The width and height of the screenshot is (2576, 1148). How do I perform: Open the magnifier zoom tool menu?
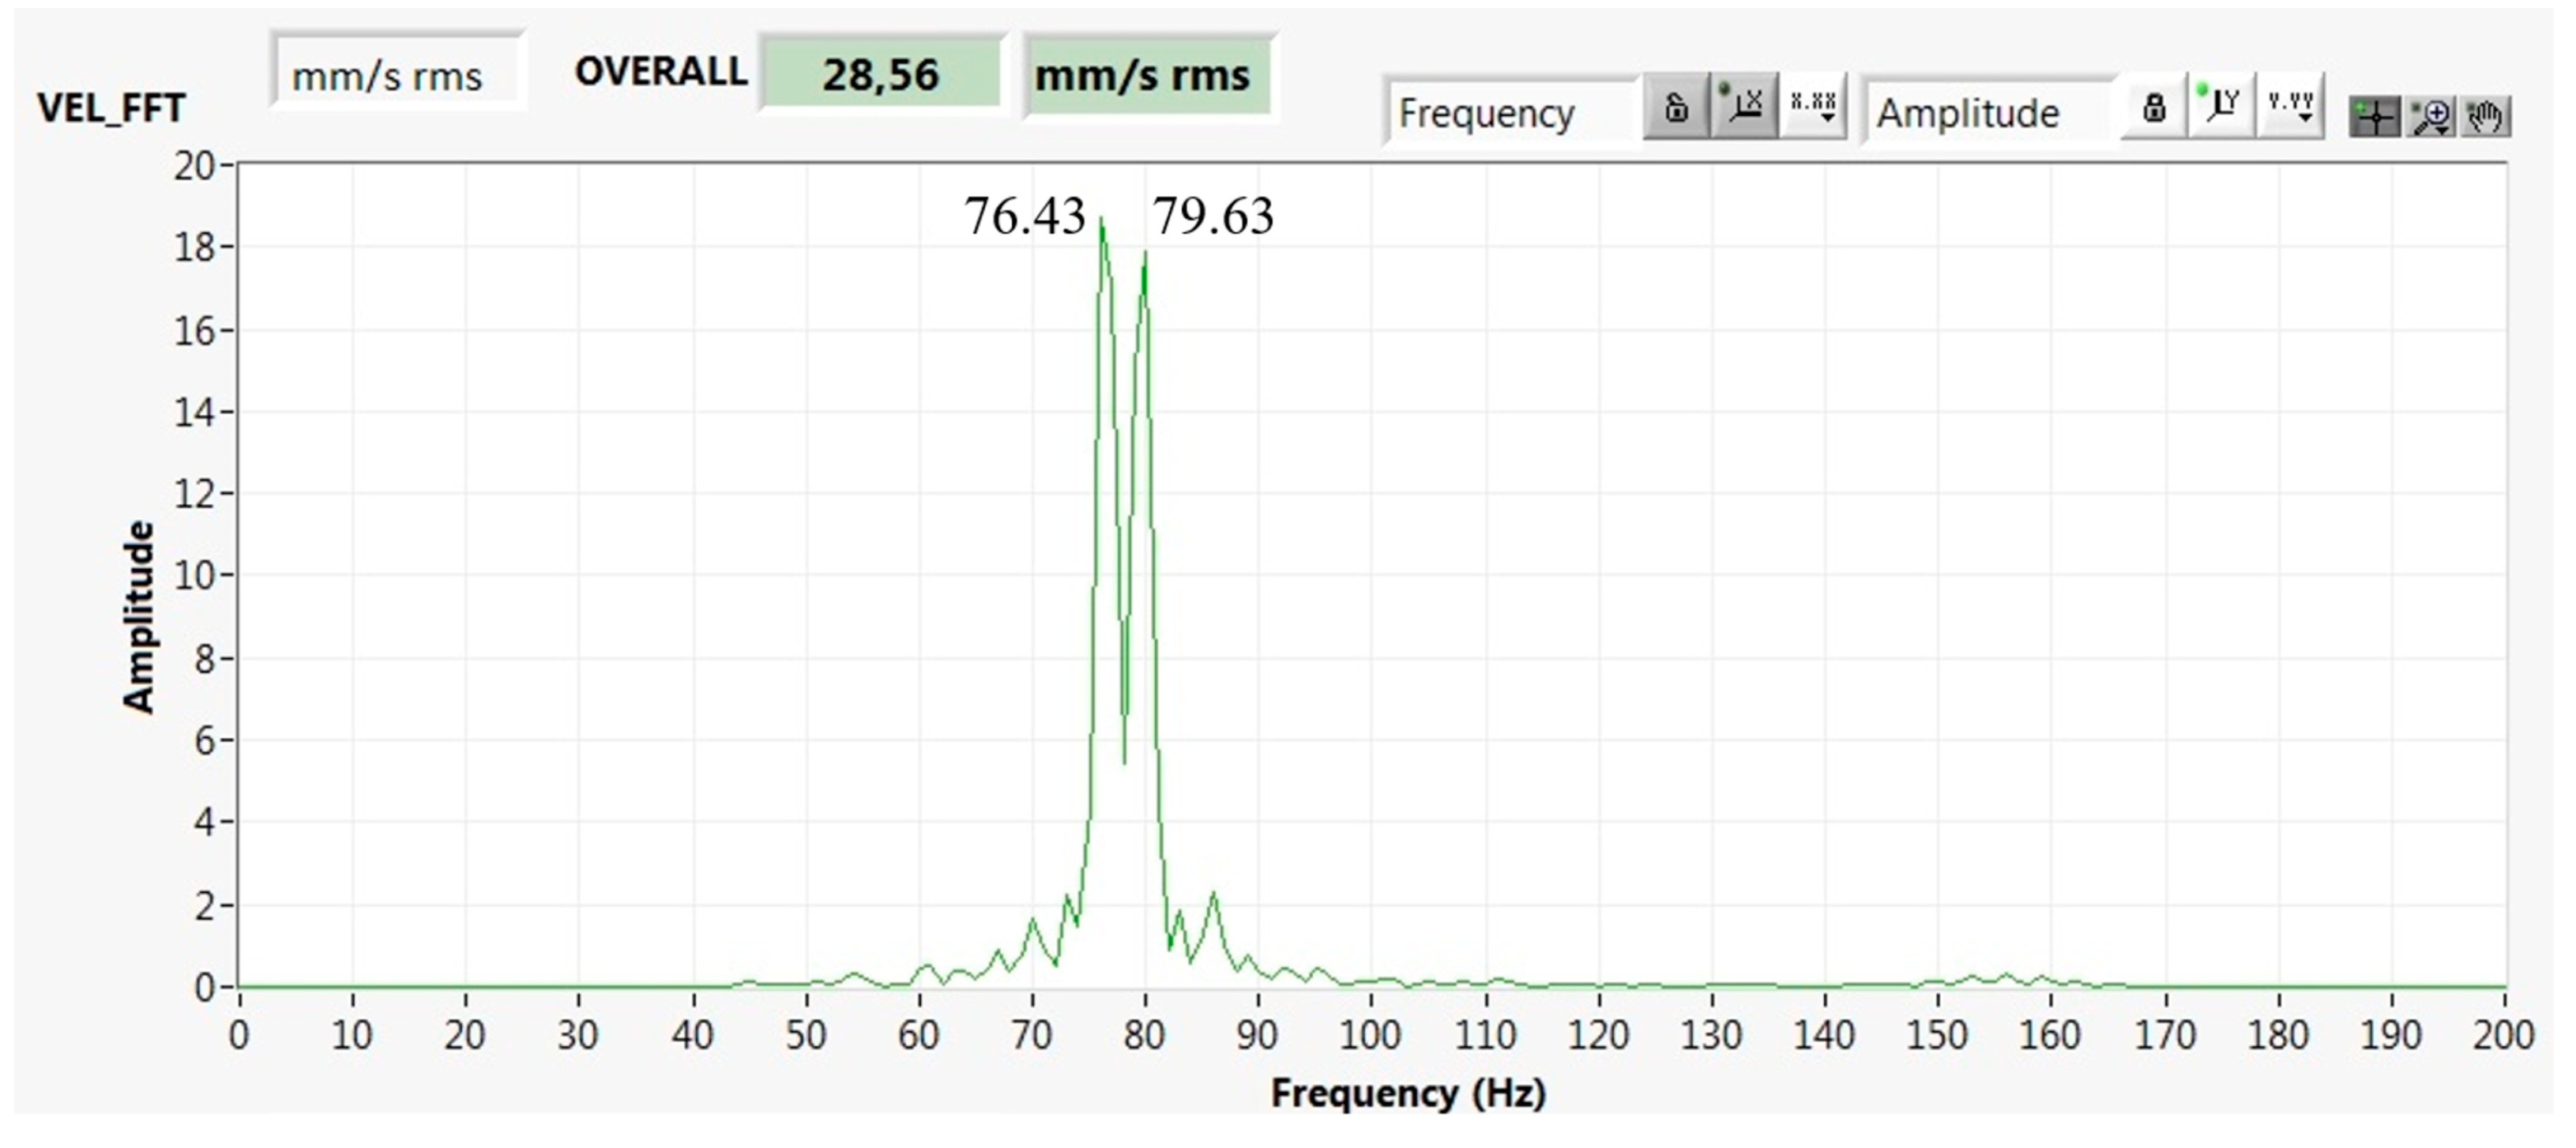click(x=2431, y=118)
